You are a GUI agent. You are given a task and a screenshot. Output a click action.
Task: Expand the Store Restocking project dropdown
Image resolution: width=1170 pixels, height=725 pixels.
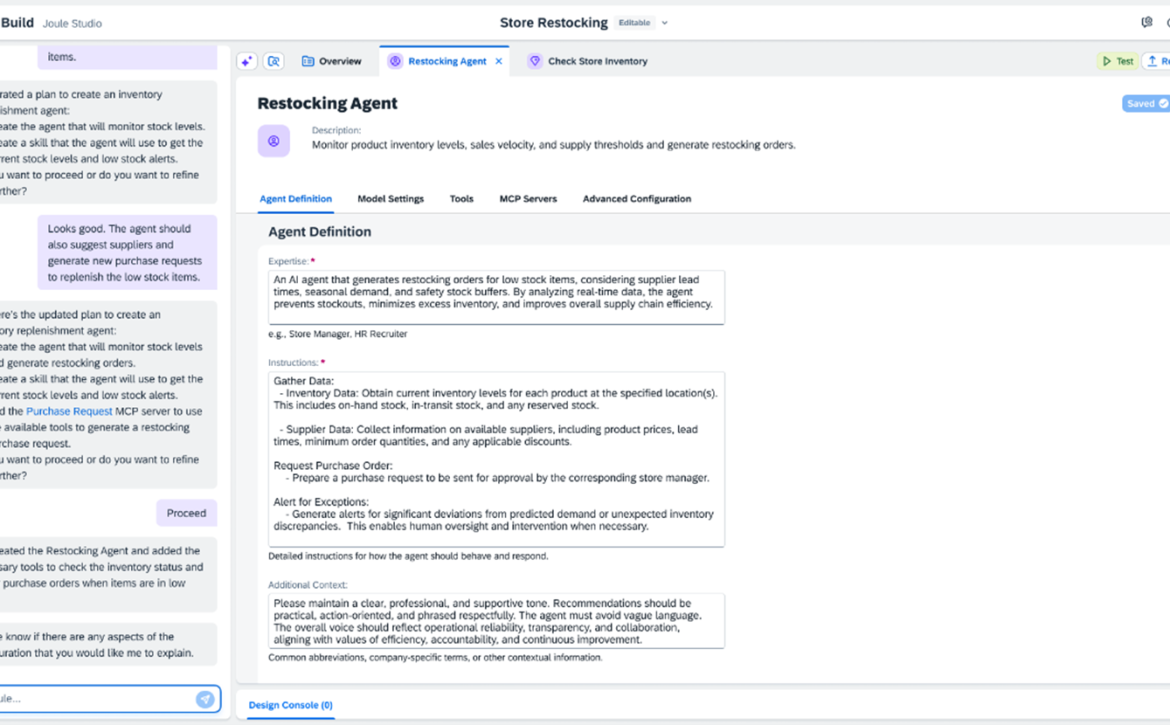point(665,23)
